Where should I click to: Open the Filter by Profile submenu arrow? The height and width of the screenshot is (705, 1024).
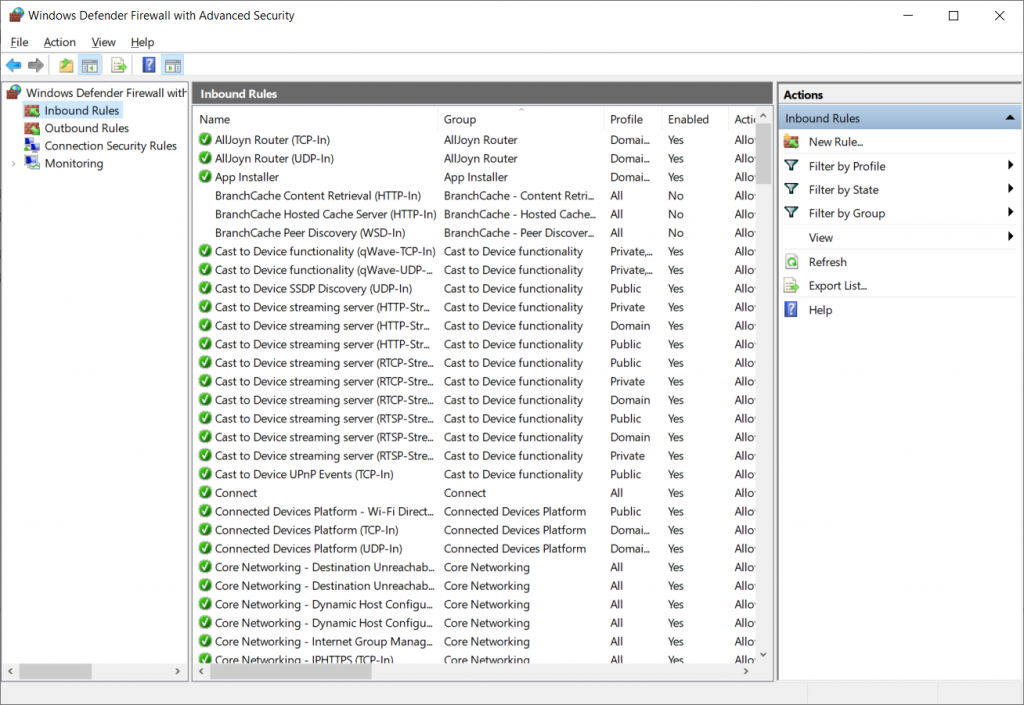click(x=1010, y=165)
